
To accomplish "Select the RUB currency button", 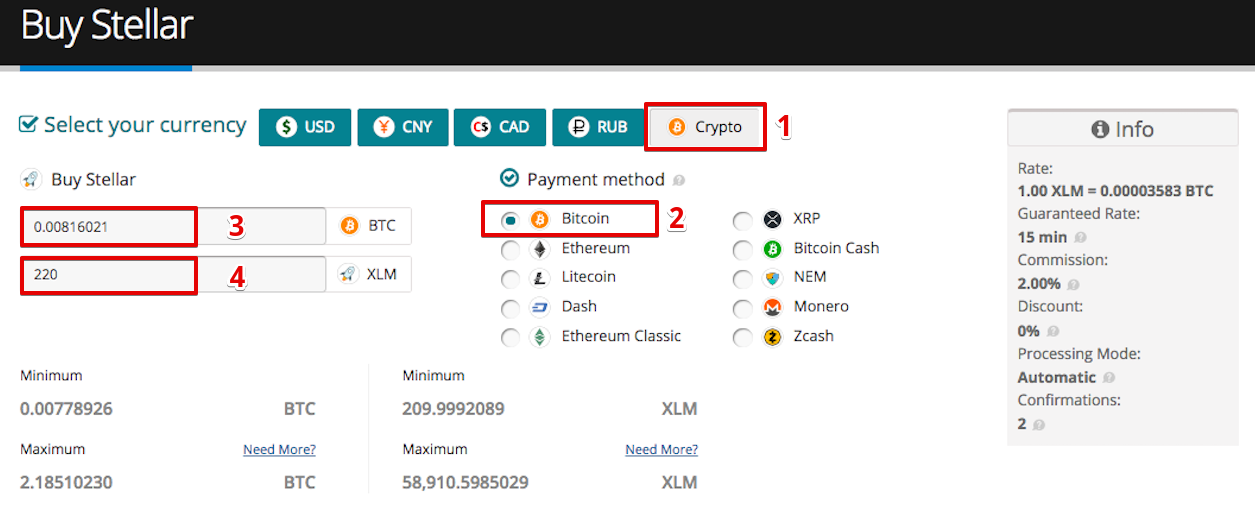I will coord(597,127).
